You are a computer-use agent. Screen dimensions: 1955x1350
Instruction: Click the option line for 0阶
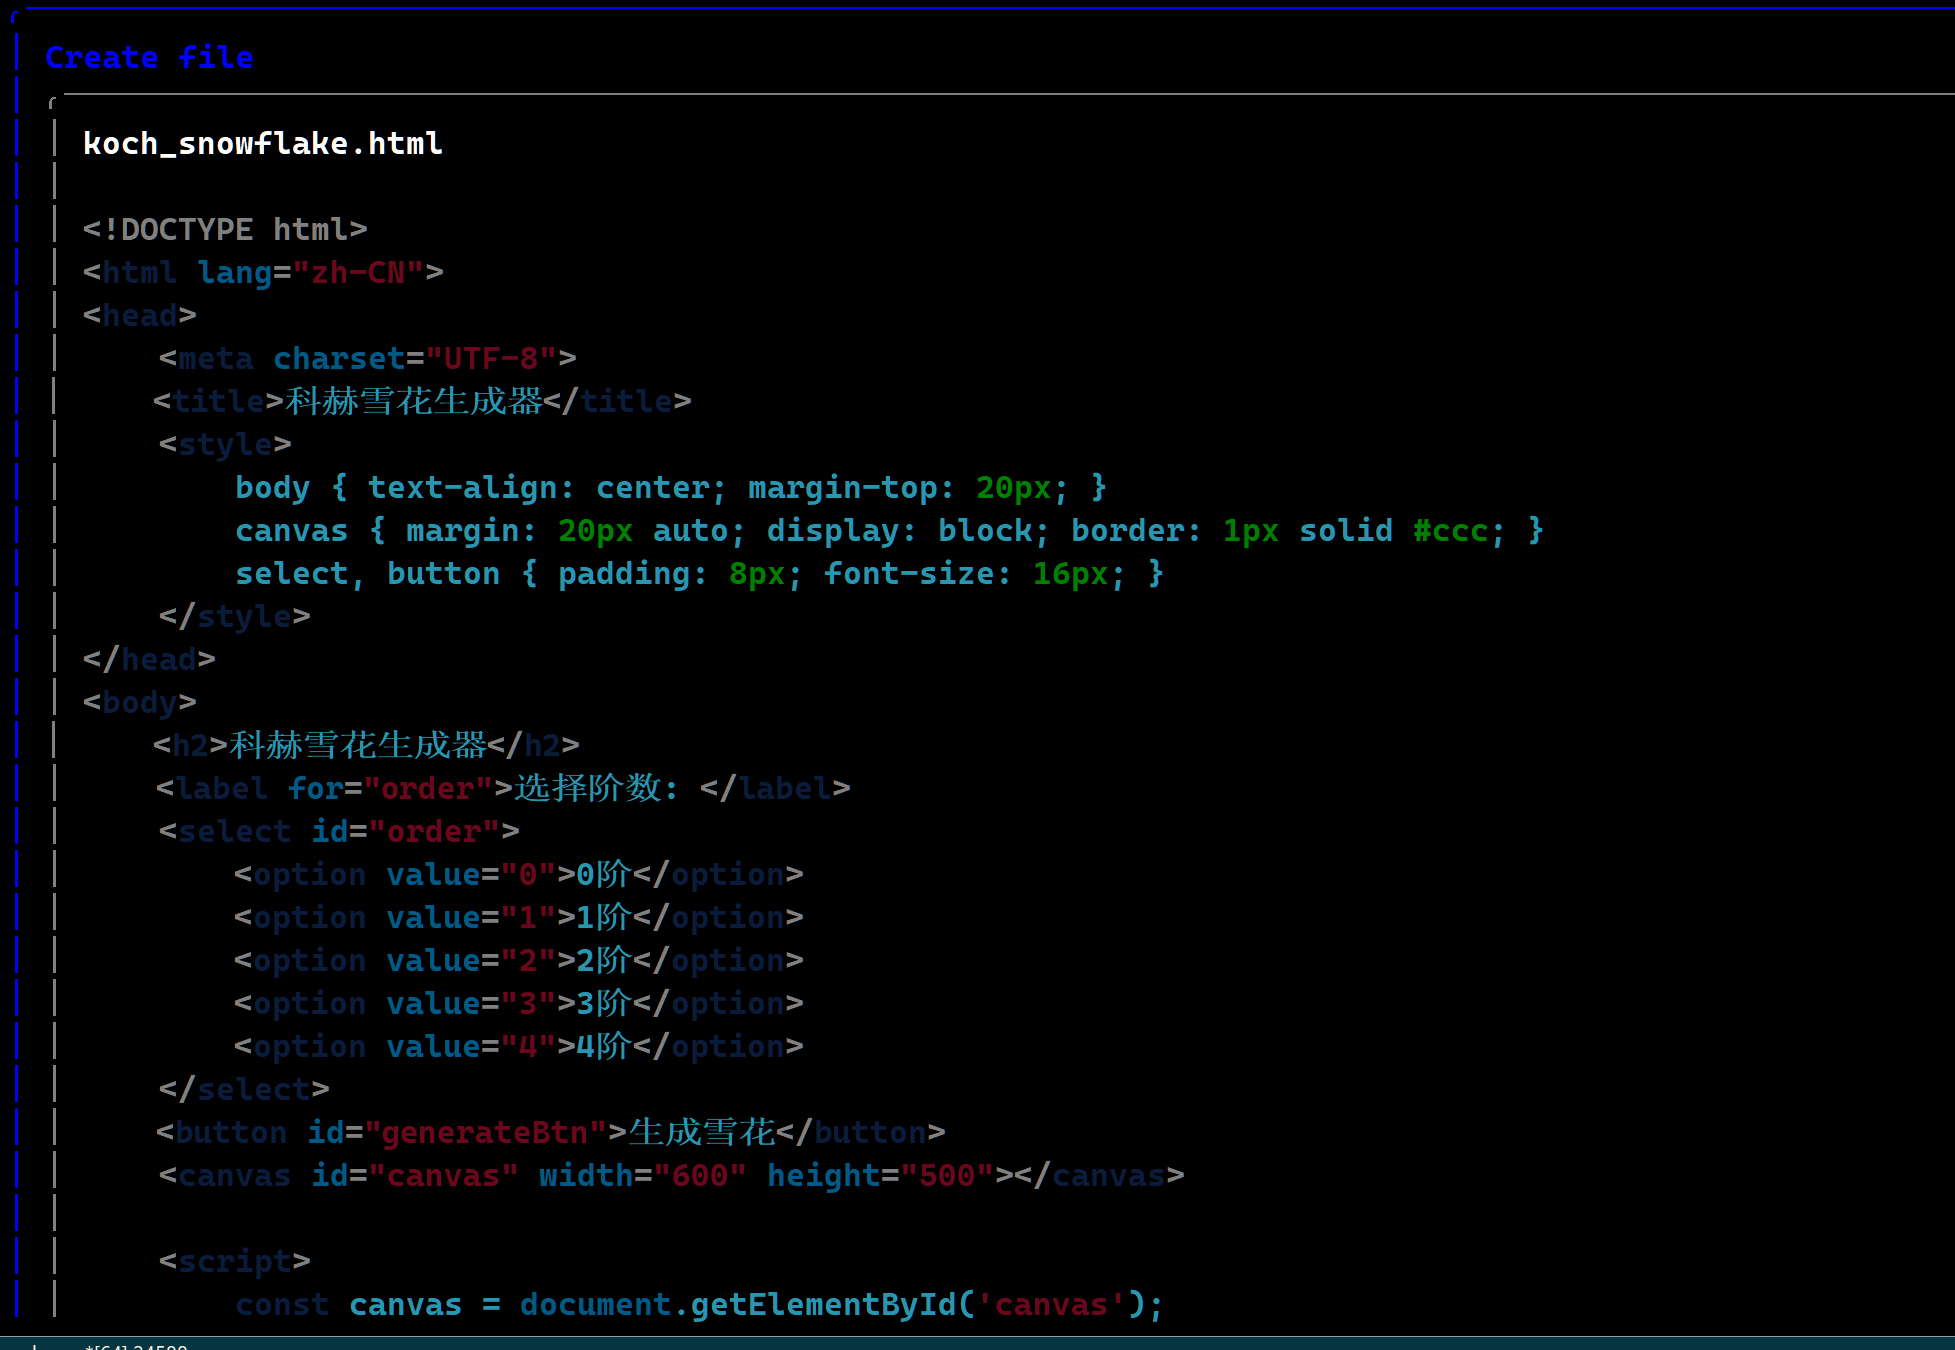tap(518, 875)
